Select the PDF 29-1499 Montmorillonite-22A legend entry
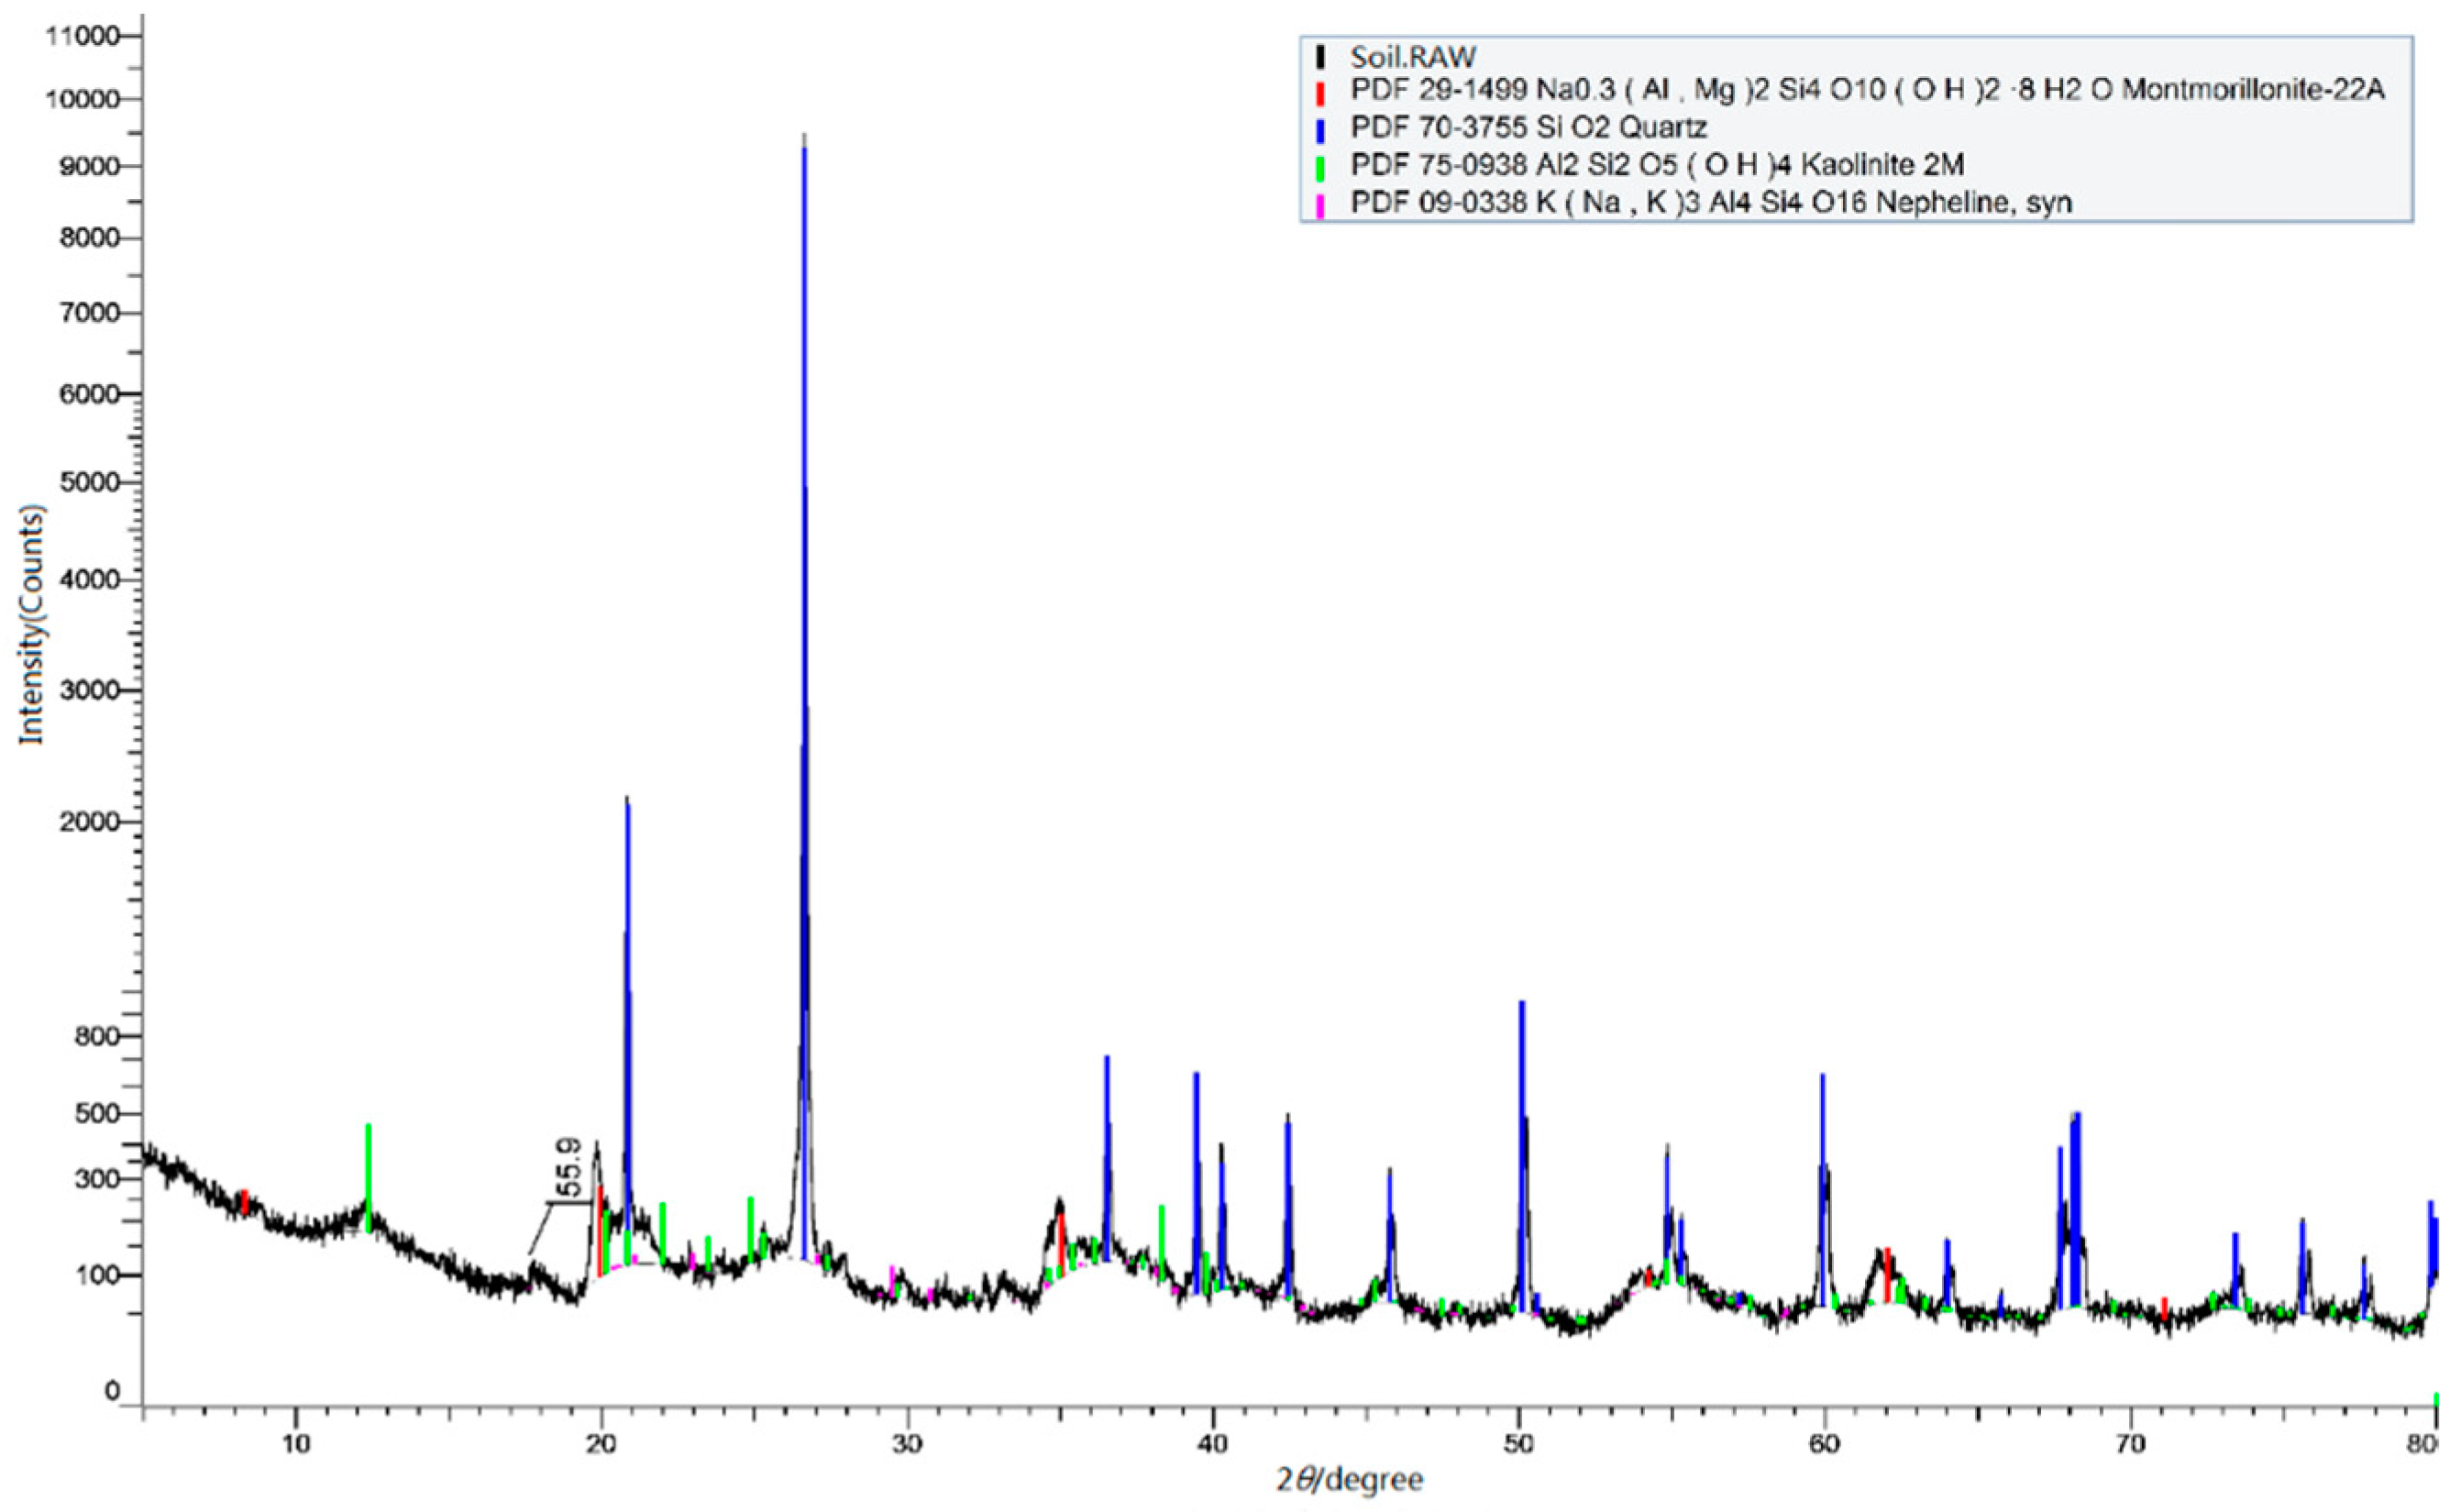 (x=1866, y=90)
